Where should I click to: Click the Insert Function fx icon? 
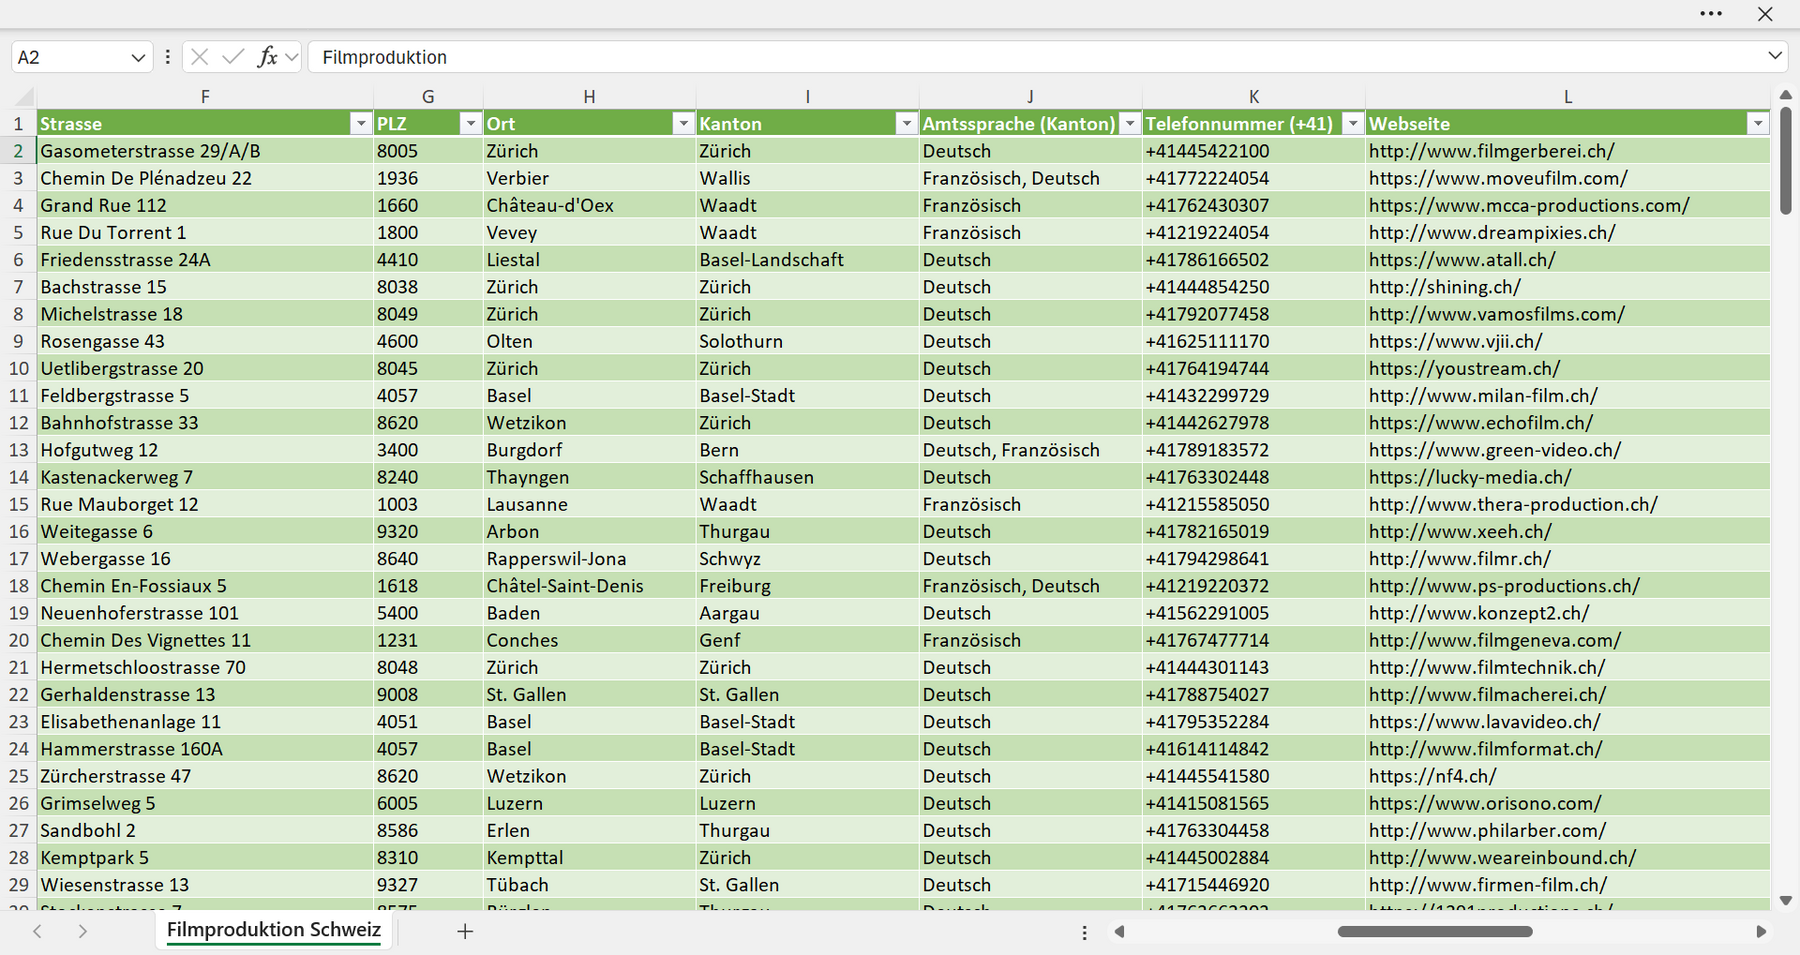(x=267, y=57)
